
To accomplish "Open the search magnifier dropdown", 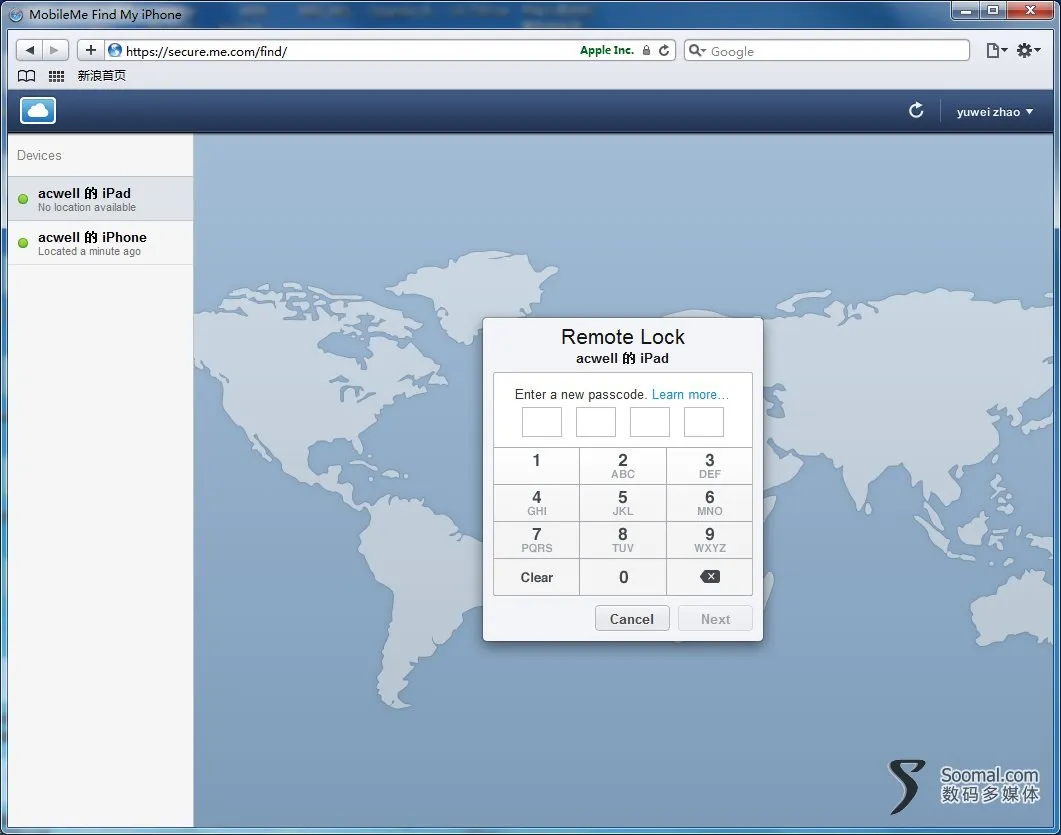I will (x=697, y=51).
